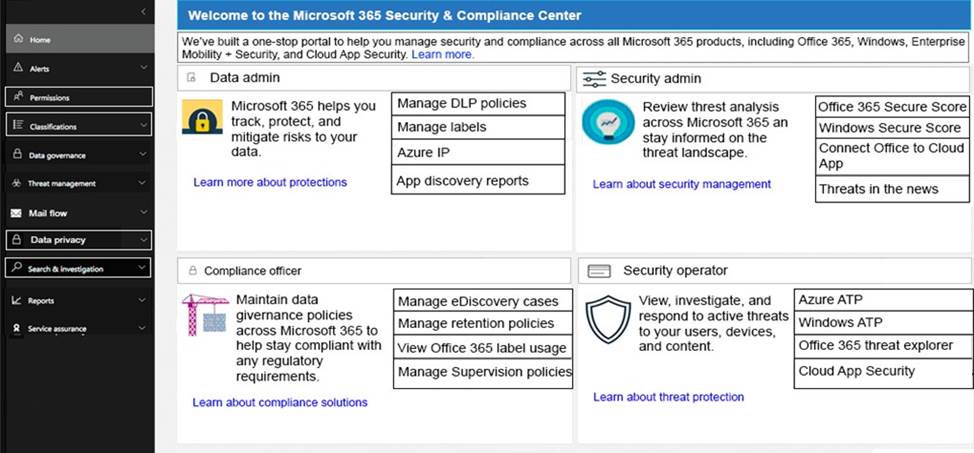Screen dimensions: 974x453
Task: Click the Data admin padlock image
Action: [202, 117]
